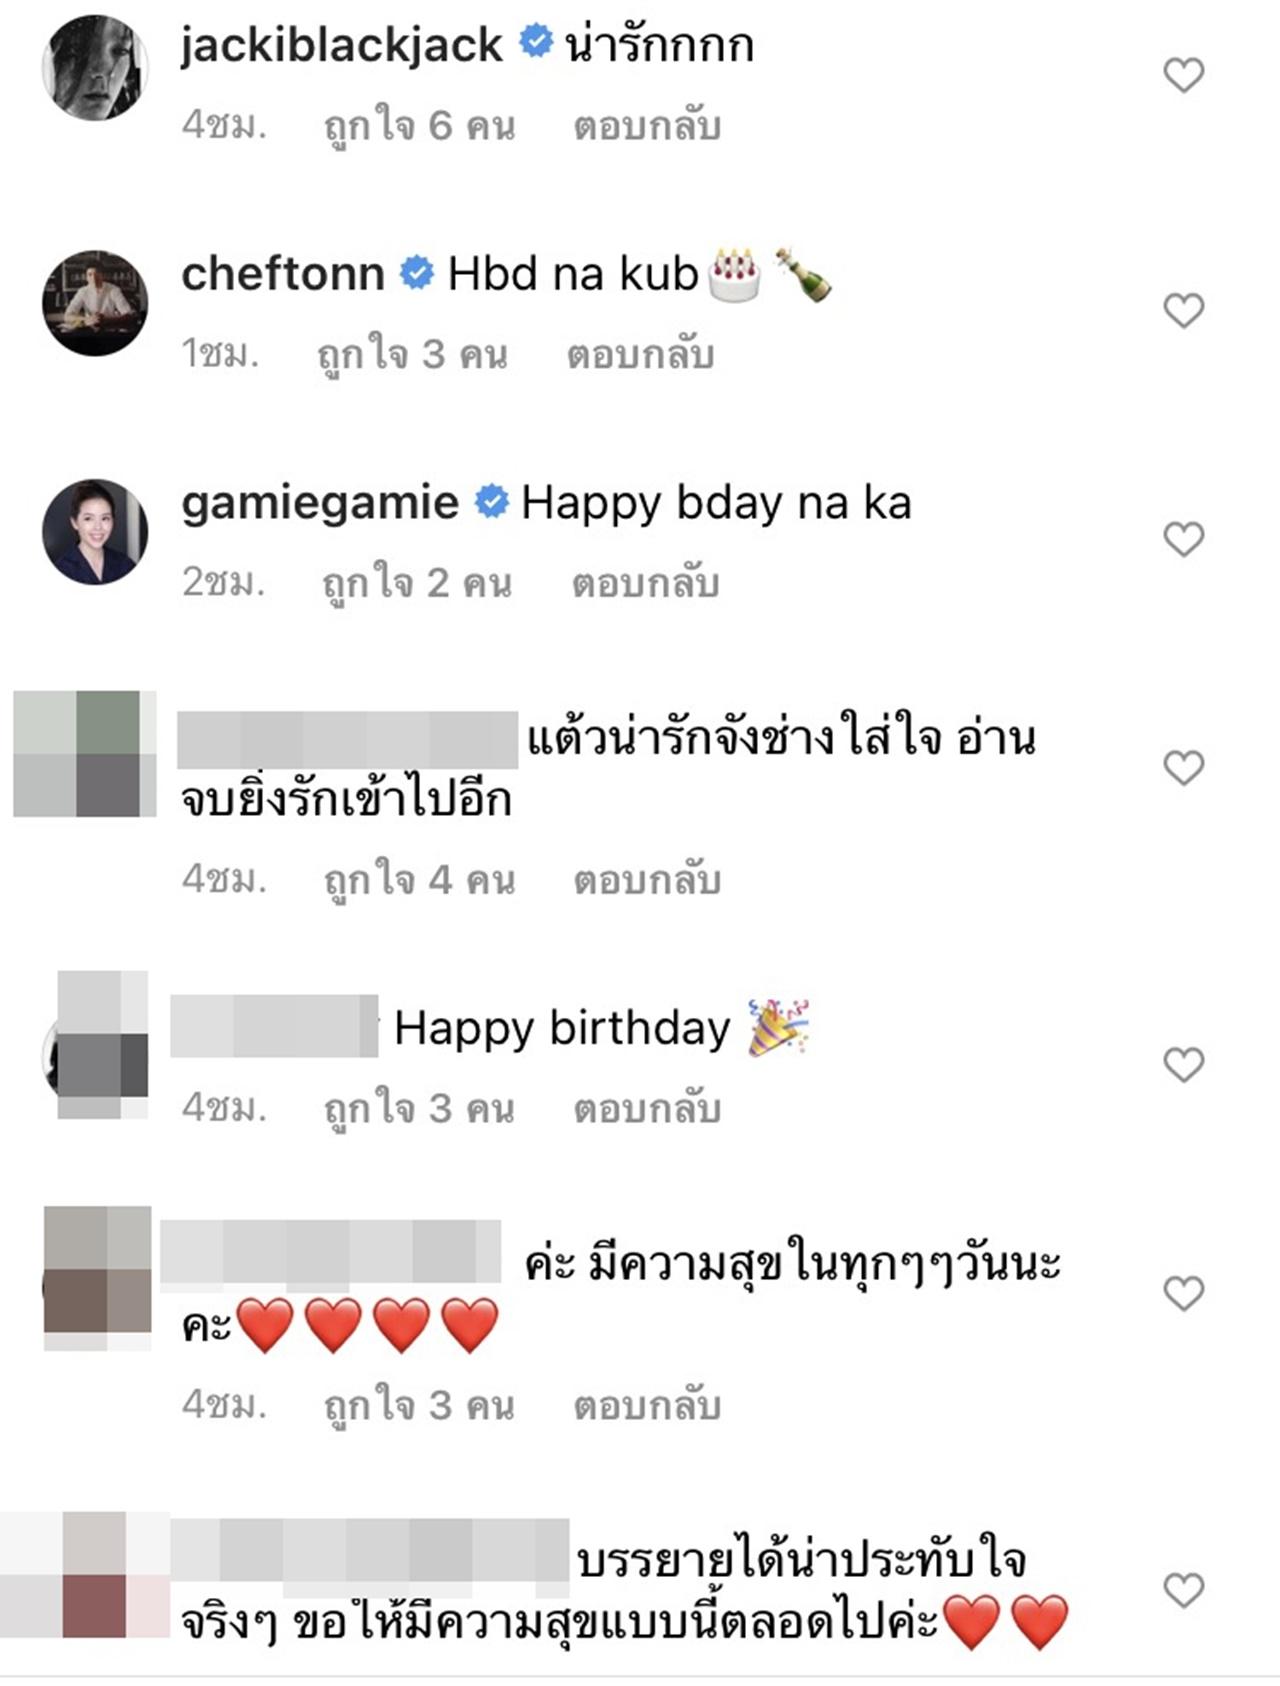Open cheftonn's profile picture
The image size is (1280, 1686).
click(x=95, y=303)
